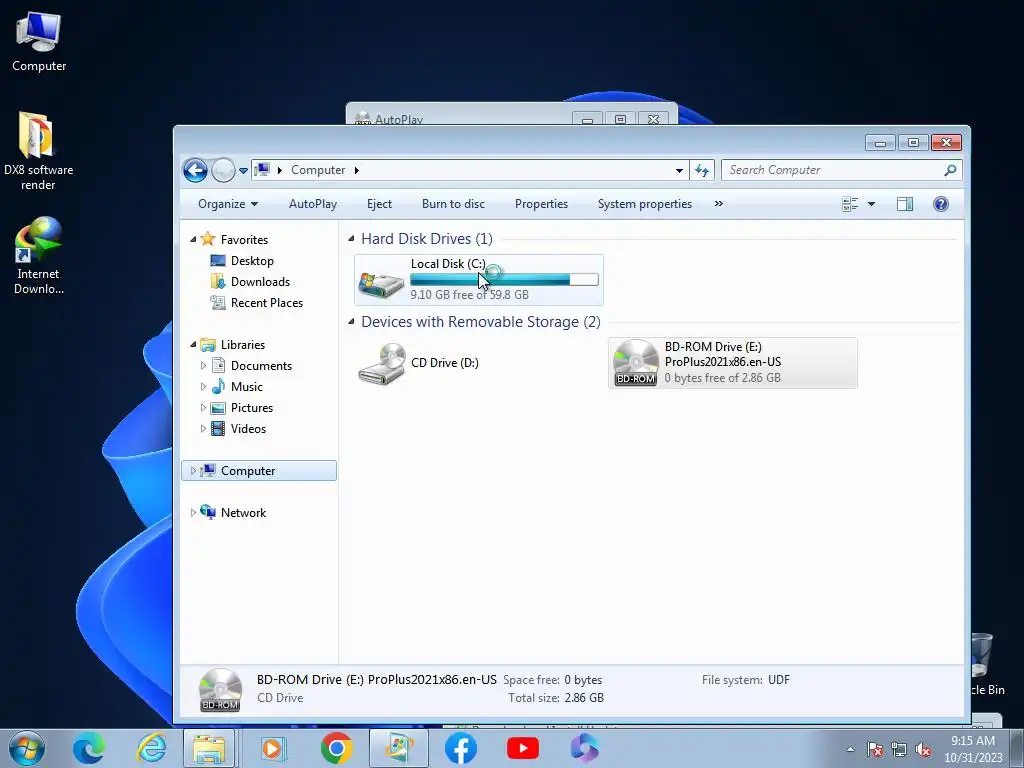Open Downloads under Favorites

coord(260,281)
